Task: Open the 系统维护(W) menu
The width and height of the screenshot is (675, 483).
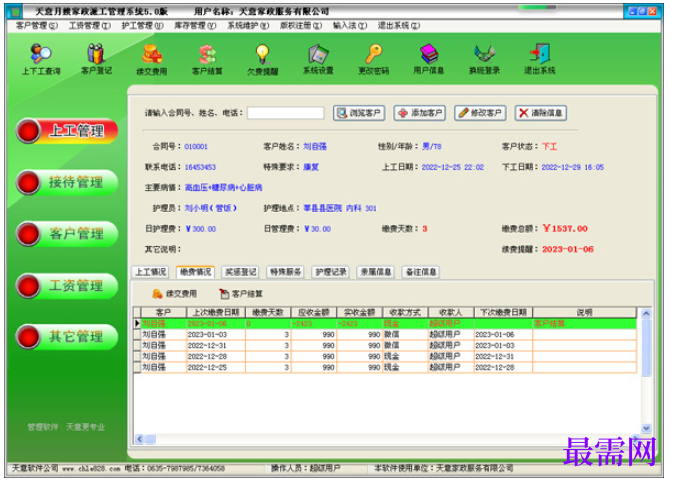Action: [x=248, y=26]
